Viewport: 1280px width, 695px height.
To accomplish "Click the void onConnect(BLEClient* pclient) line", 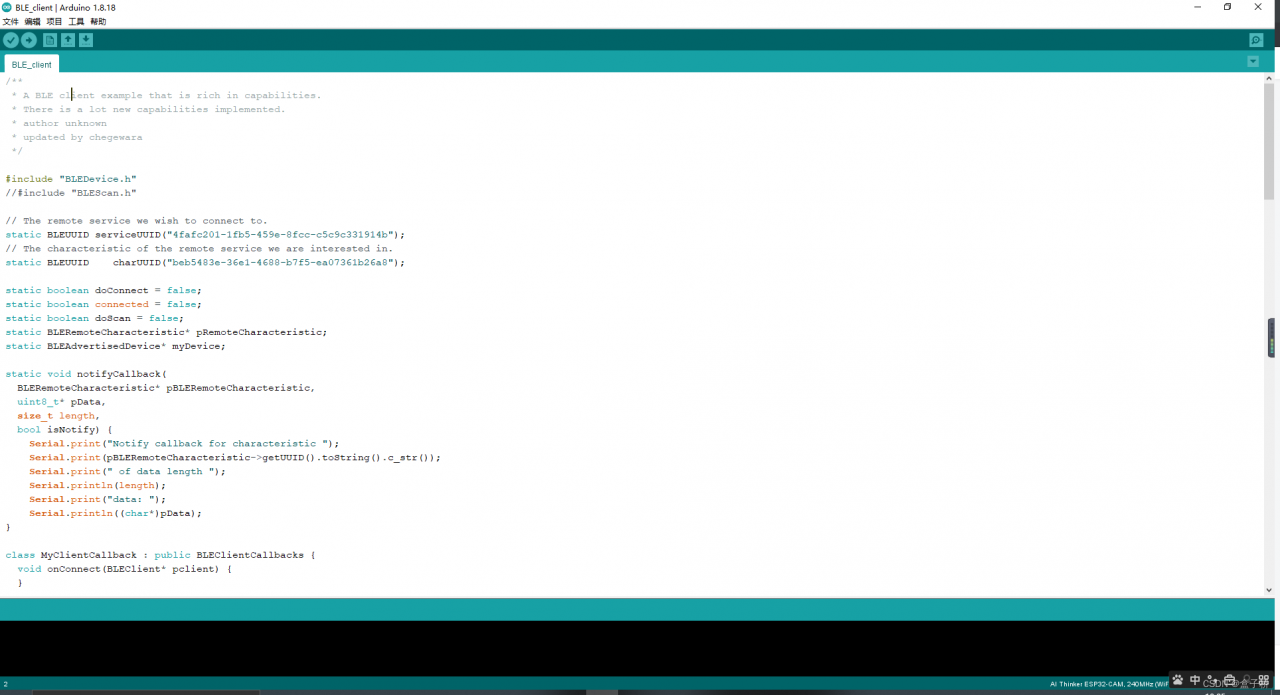I will pos(124,569).
